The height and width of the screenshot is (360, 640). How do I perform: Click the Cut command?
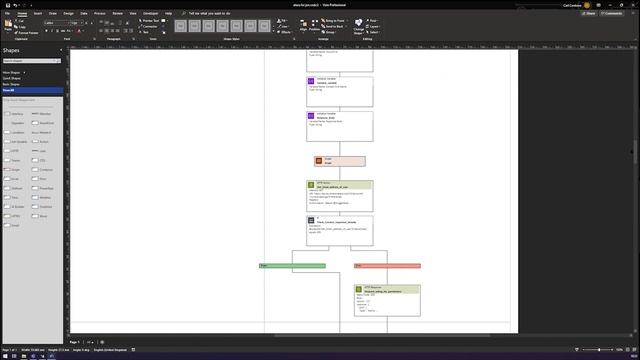click(20, 21)
